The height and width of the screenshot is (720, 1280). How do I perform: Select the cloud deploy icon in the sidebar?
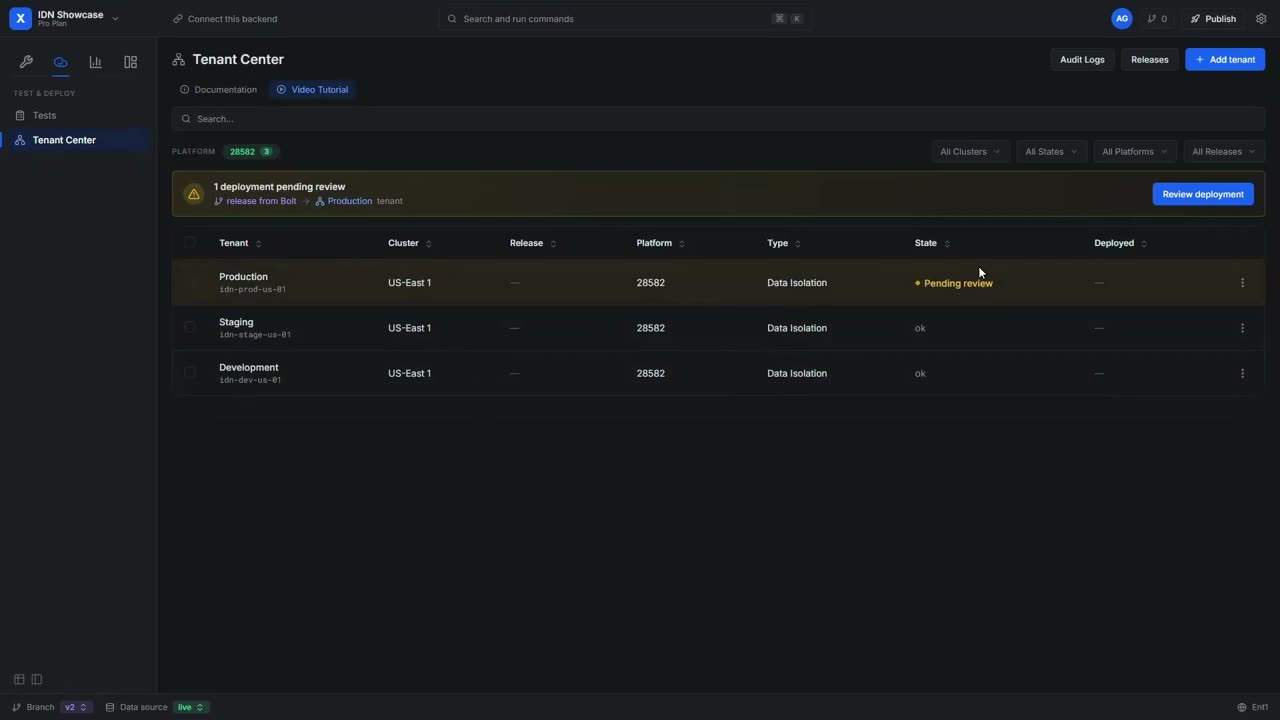(x=61, y=62)
